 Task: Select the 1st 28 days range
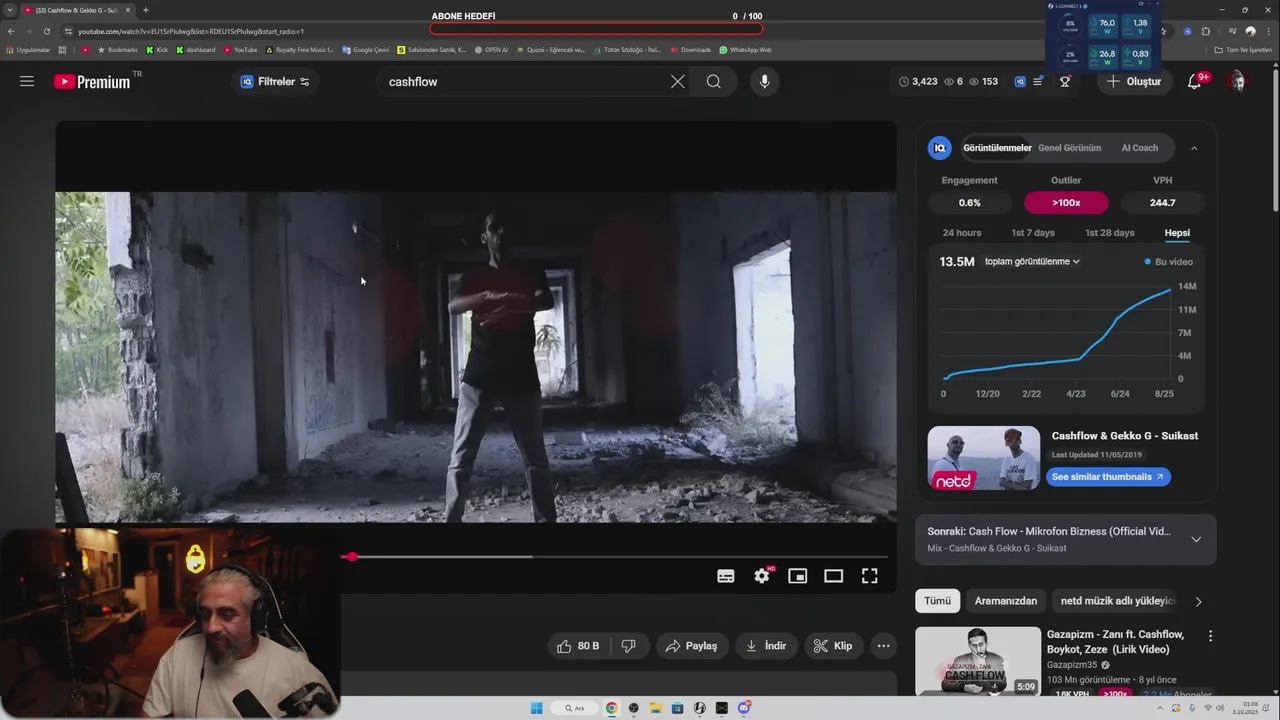1110,233
